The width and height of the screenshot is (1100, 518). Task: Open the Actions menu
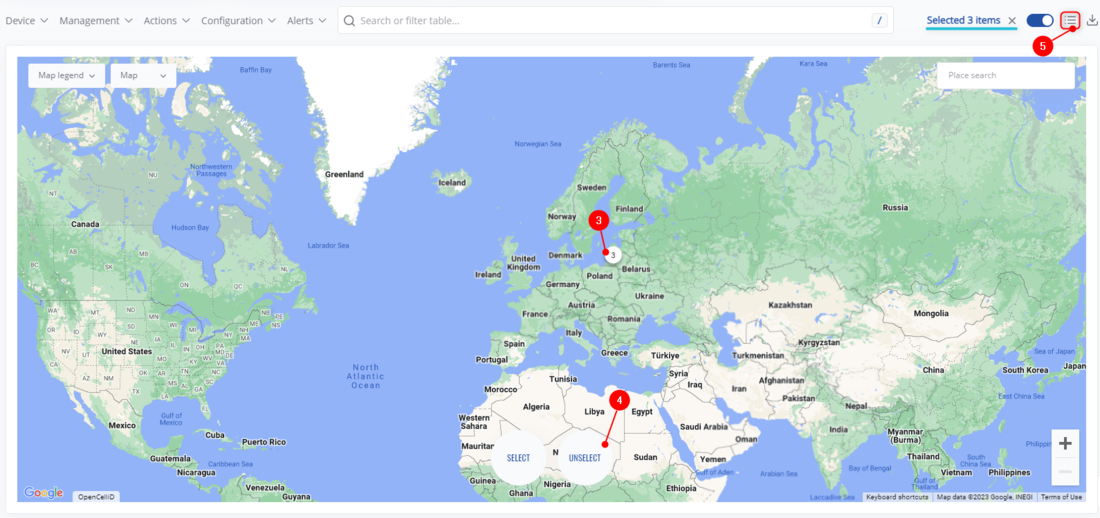(166, 20)
